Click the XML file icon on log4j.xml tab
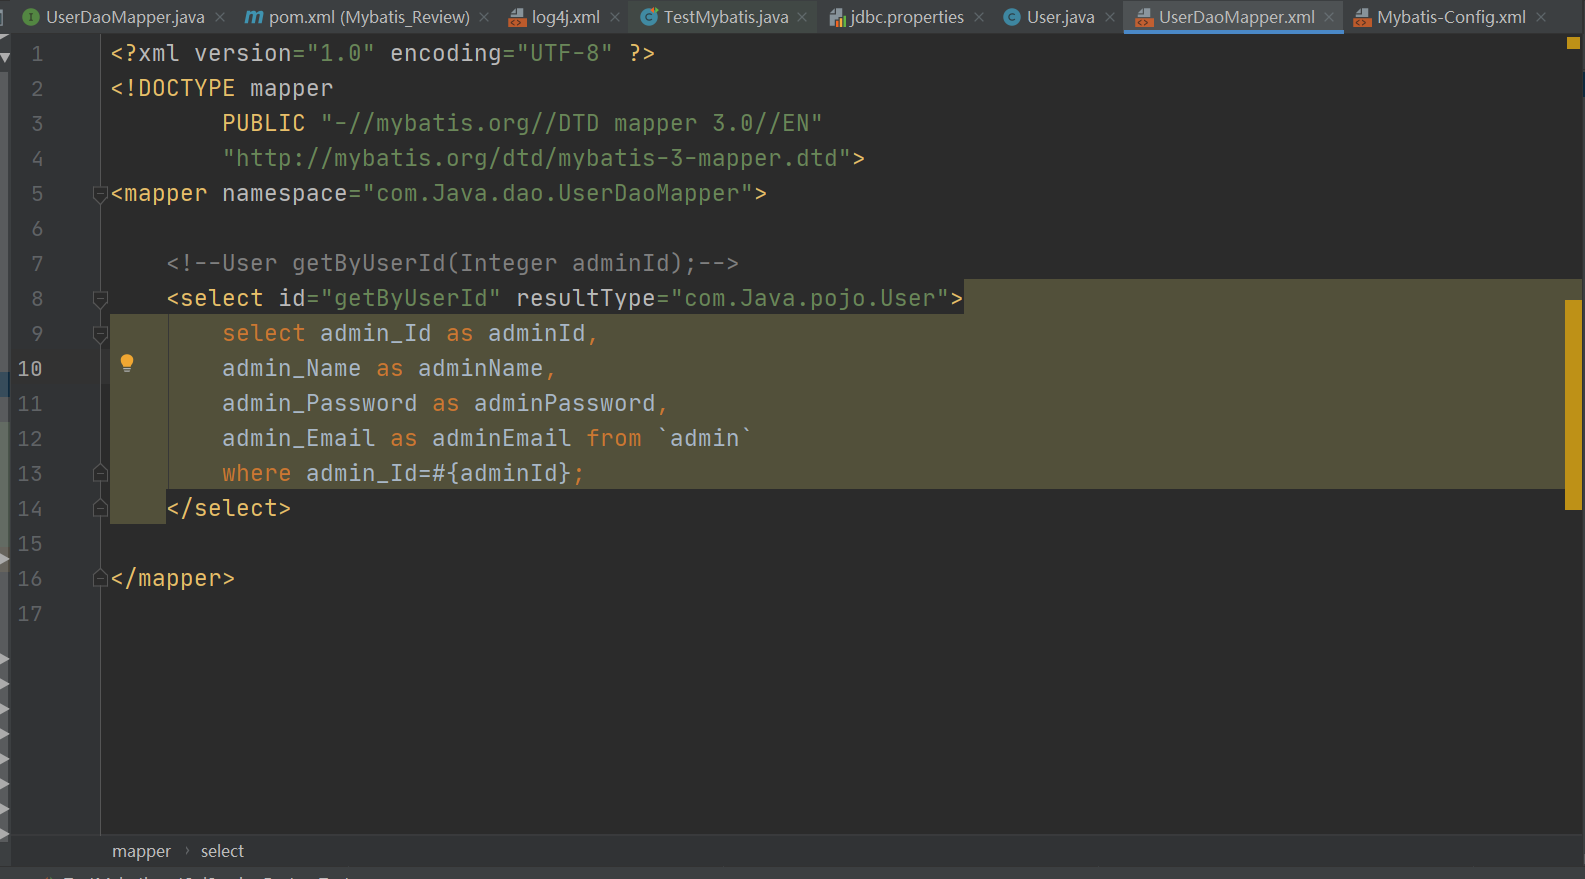 517,17
